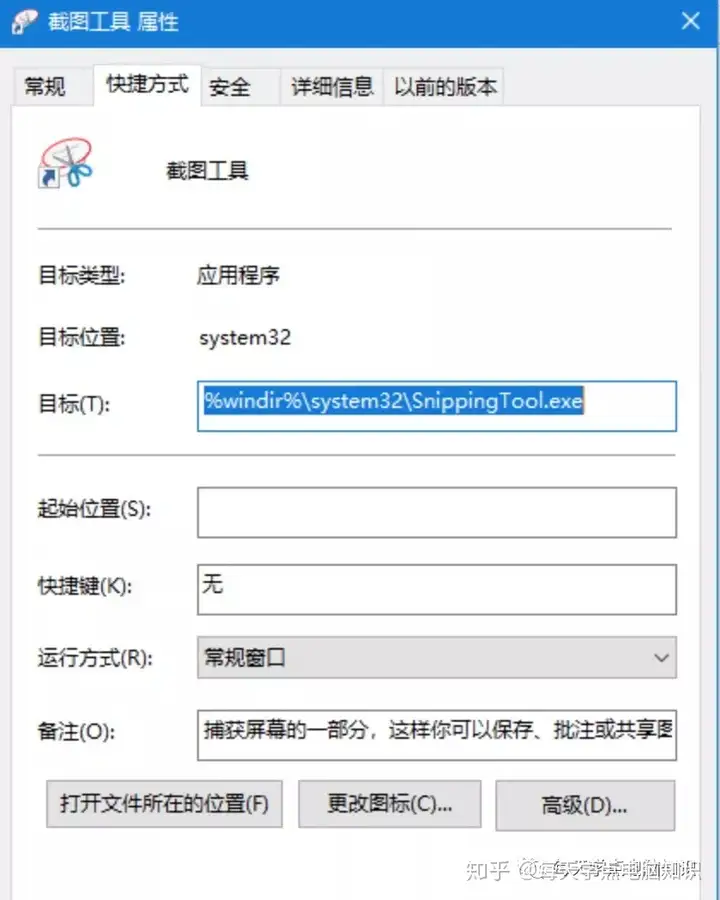Click the 目标(T) label
This screenshot has width=720, height=900.
74,405
